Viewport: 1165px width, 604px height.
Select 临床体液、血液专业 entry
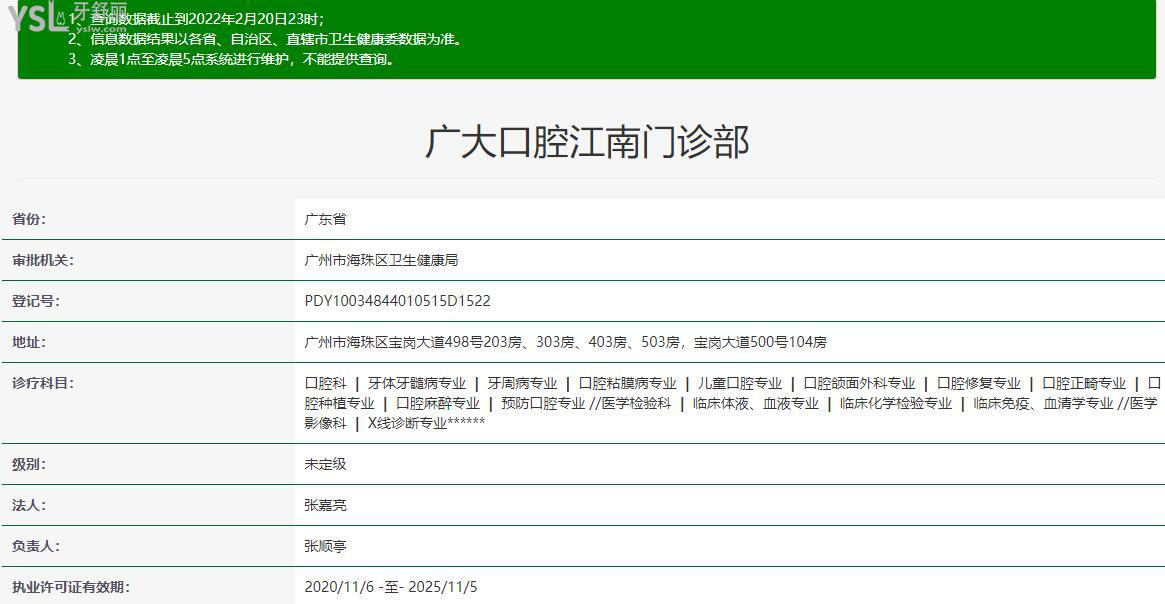click(756, 403)
